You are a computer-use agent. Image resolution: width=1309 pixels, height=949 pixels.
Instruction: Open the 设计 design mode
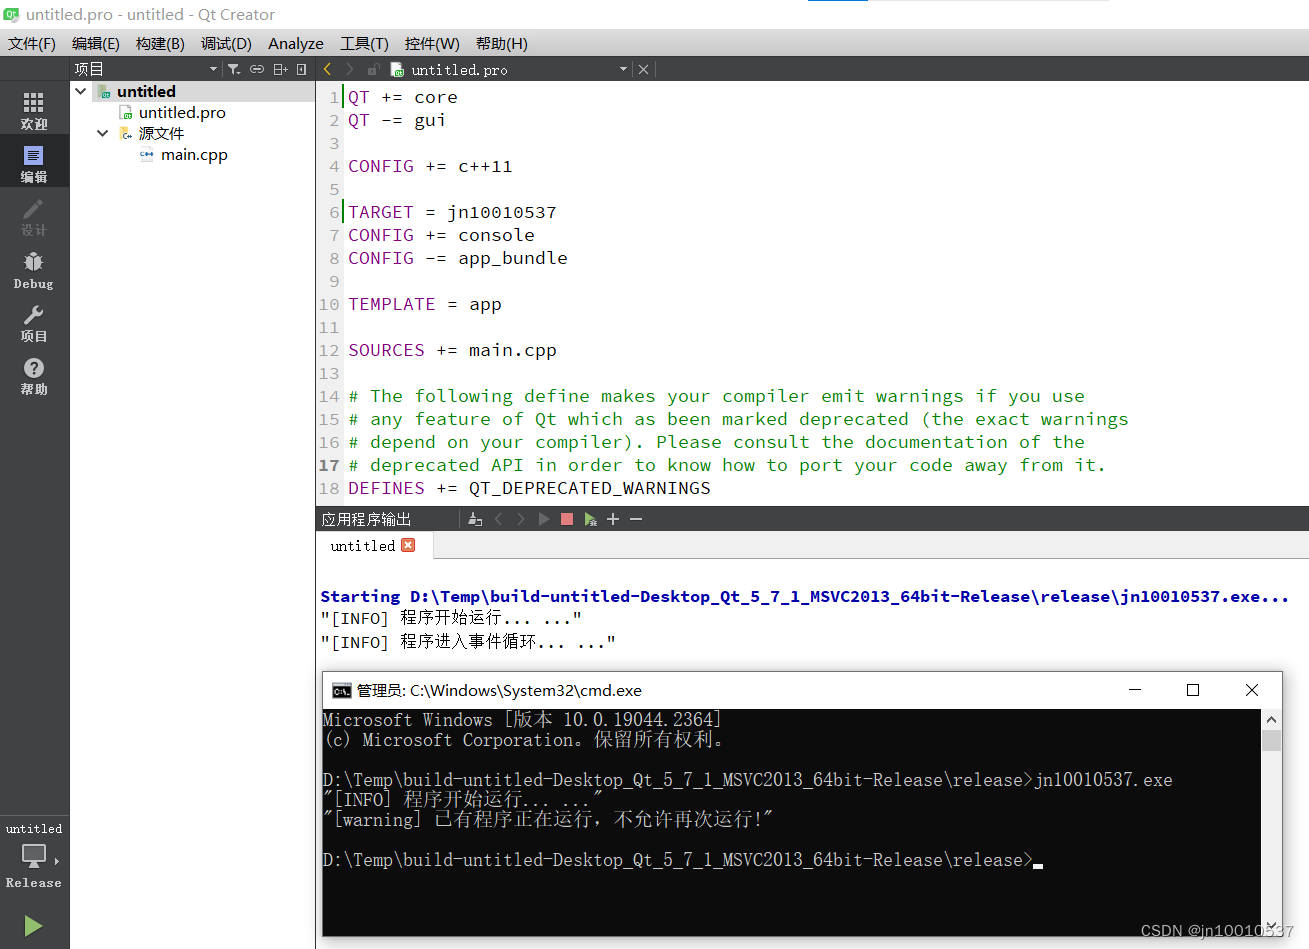pyautogui.click(x=34, y=216)
